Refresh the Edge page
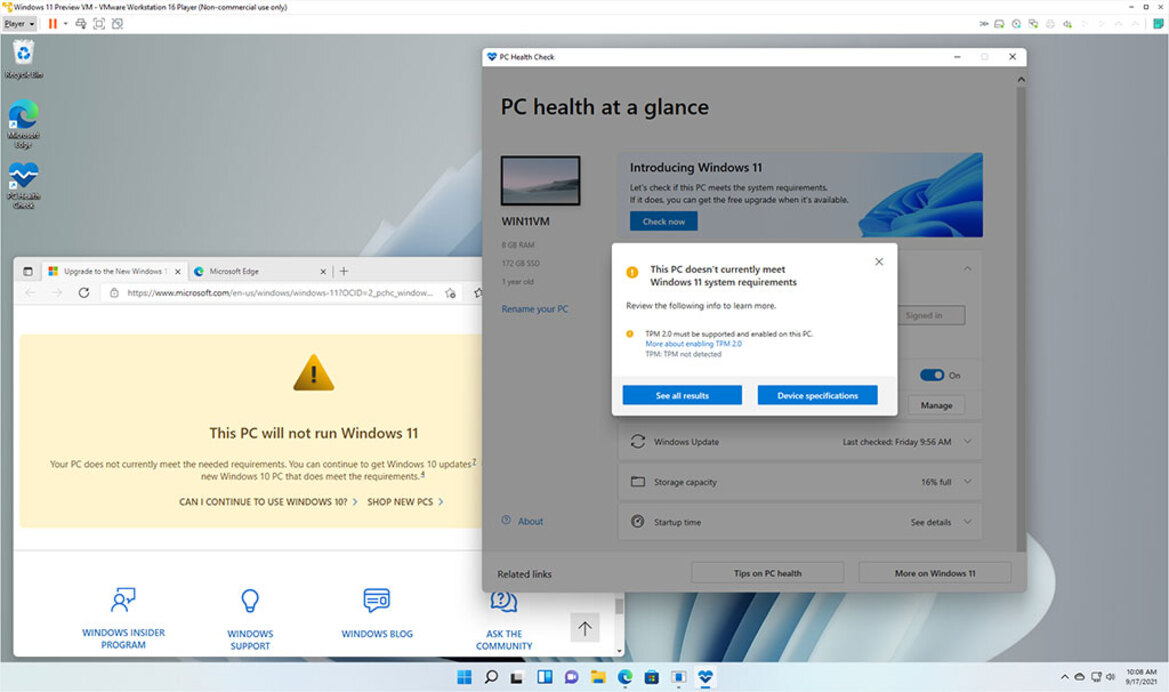1169x692 pixels. [84, 293]
